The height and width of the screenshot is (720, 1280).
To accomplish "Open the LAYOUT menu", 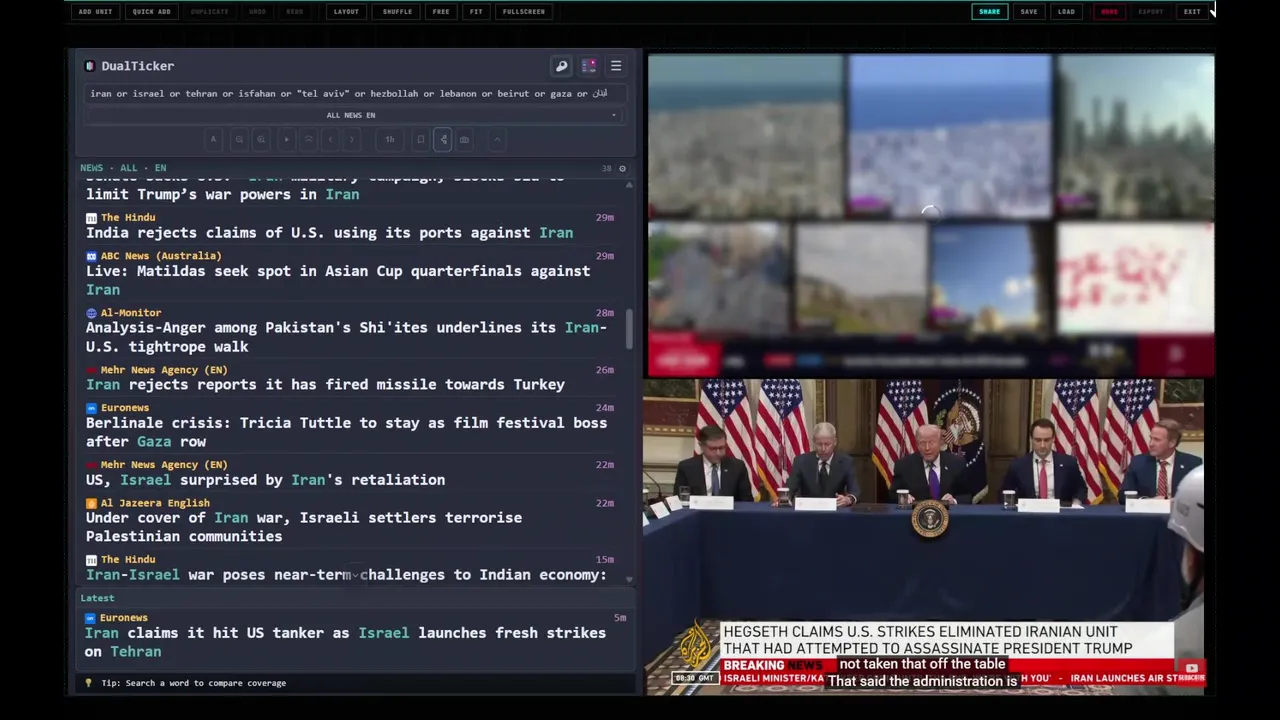I will click(x=346, y=12).
